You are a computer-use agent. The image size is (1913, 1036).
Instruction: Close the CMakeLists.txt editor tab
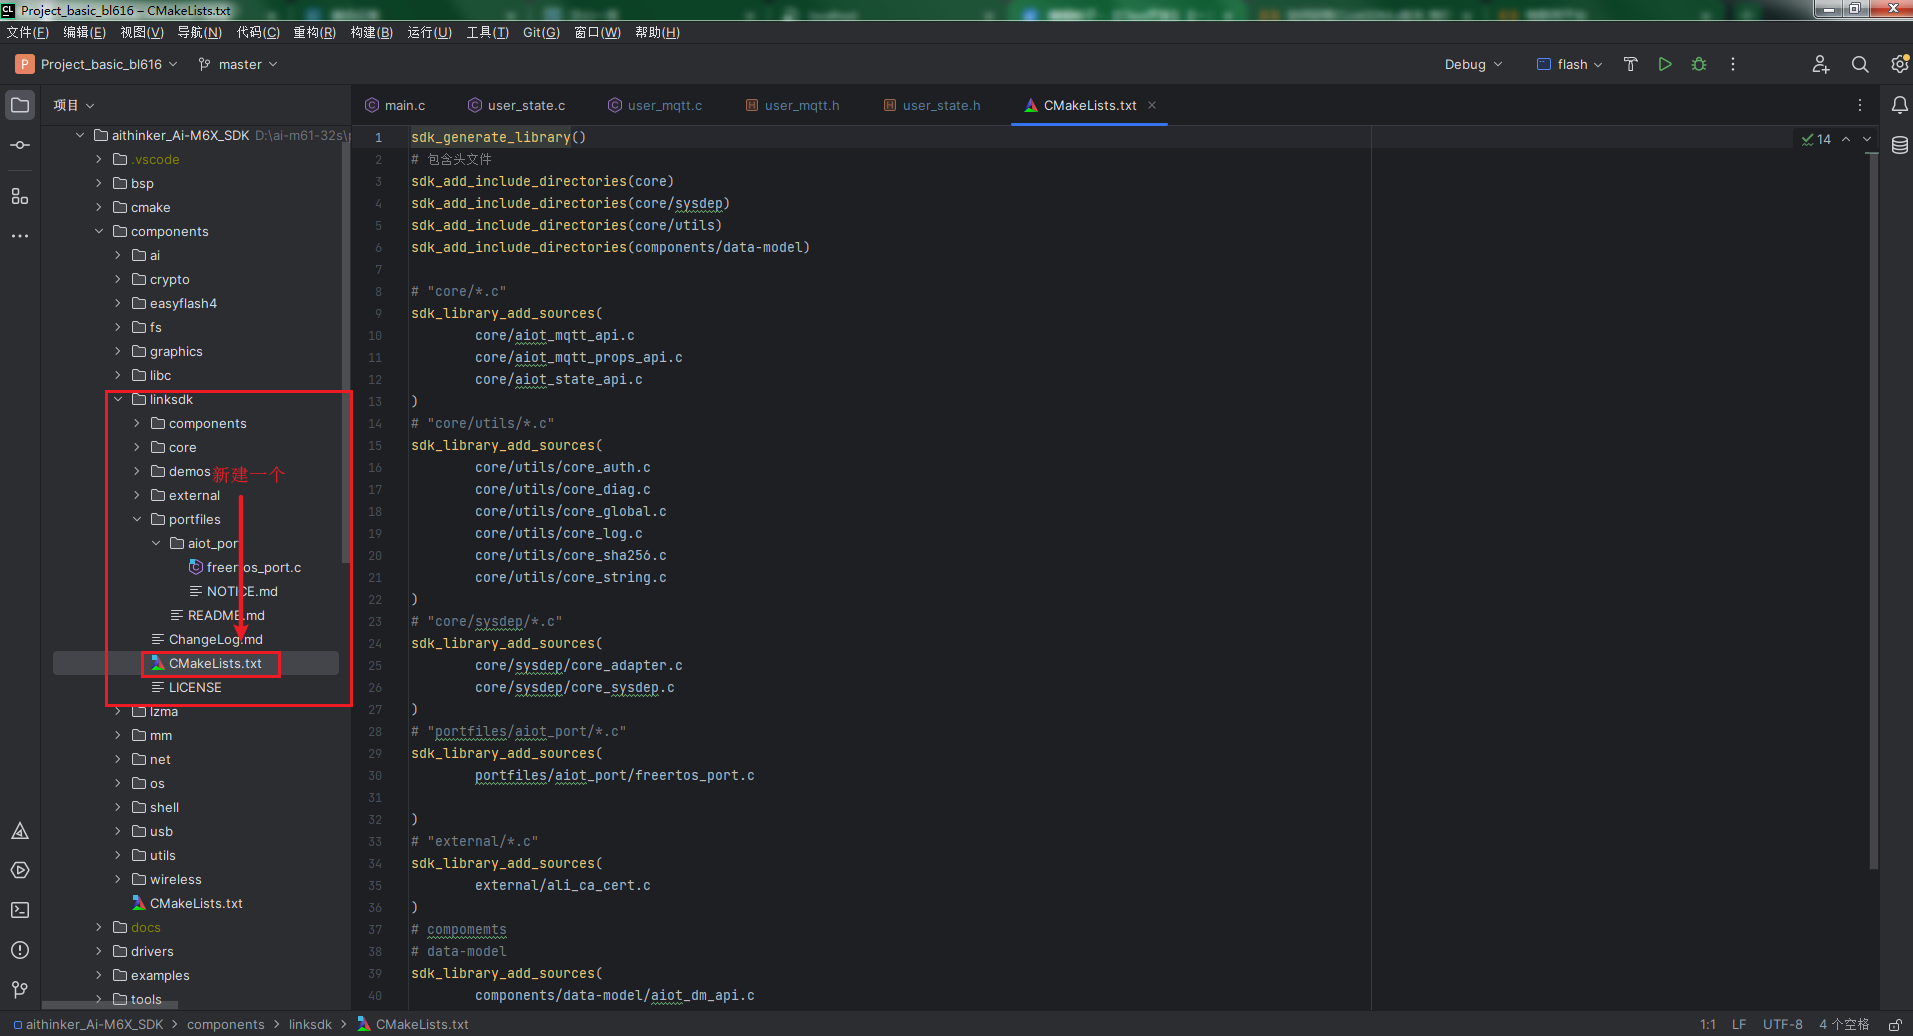[x=1152, y=105]
